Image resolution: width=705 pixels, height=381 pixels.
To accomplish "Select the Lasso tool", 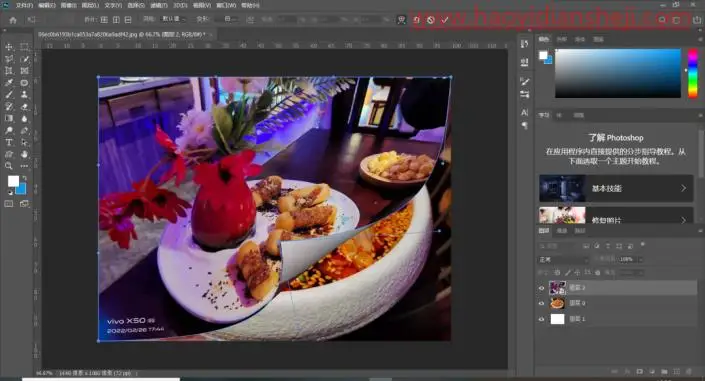I will (9, 59).
